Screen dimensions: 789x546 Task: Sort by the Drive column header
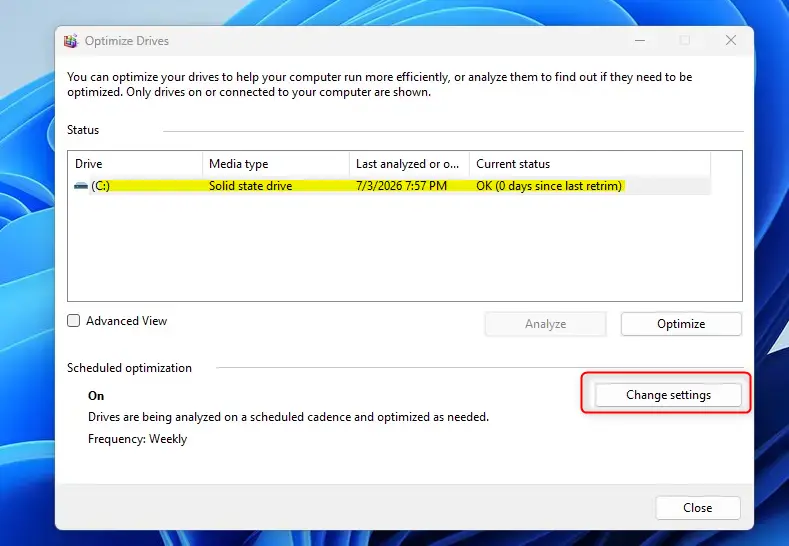(135, 164)
